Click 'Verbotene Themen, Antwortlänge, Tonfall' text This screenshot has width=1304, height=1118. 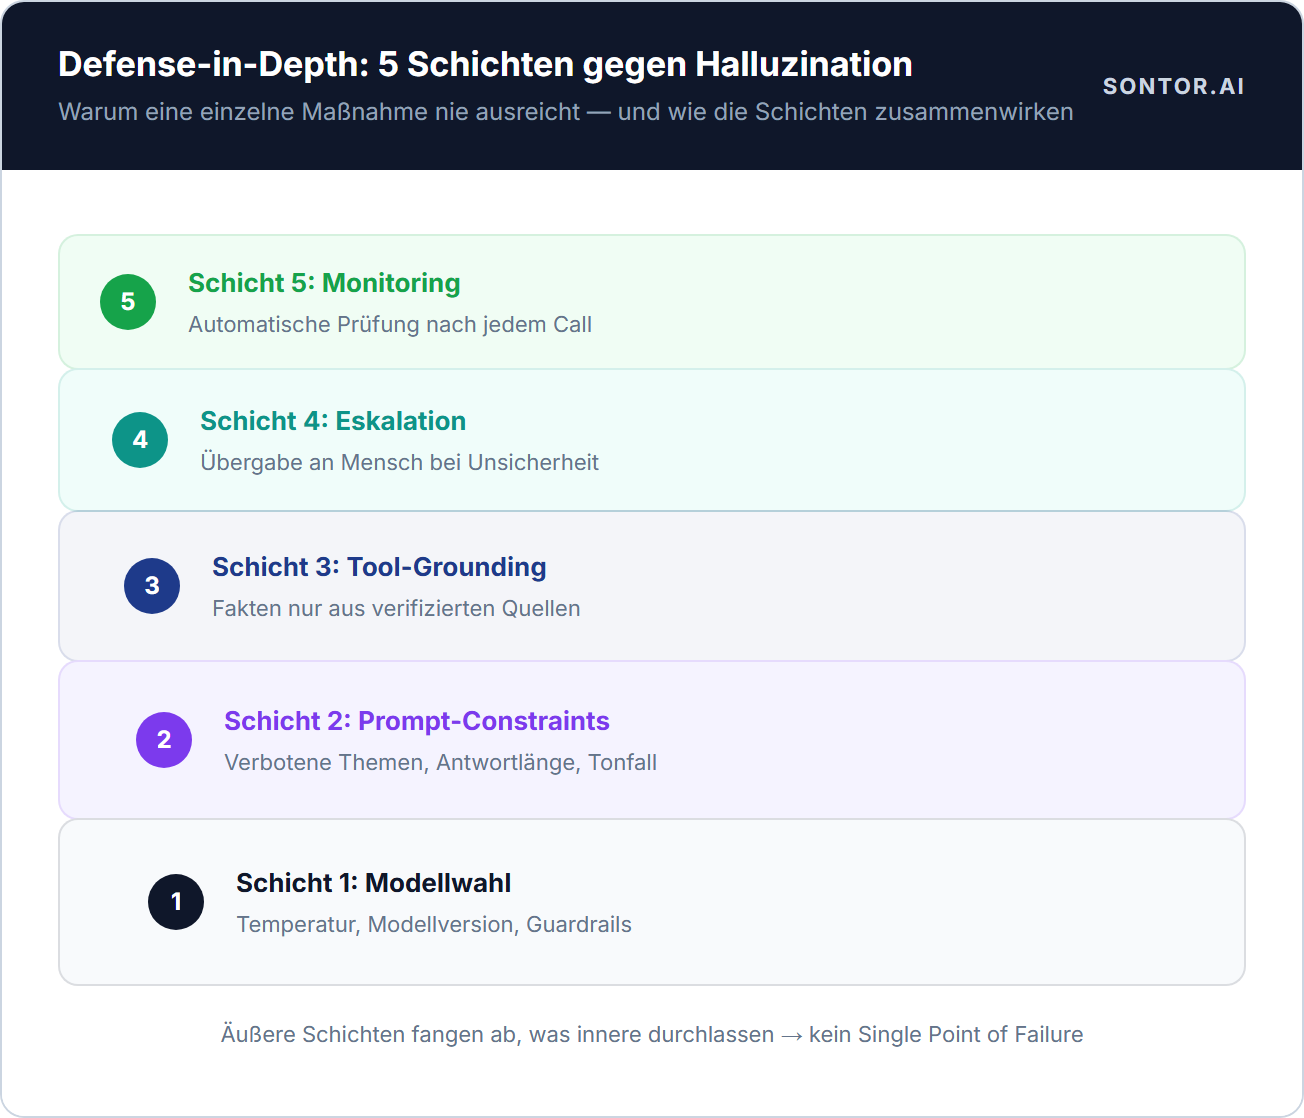point(440,763)
